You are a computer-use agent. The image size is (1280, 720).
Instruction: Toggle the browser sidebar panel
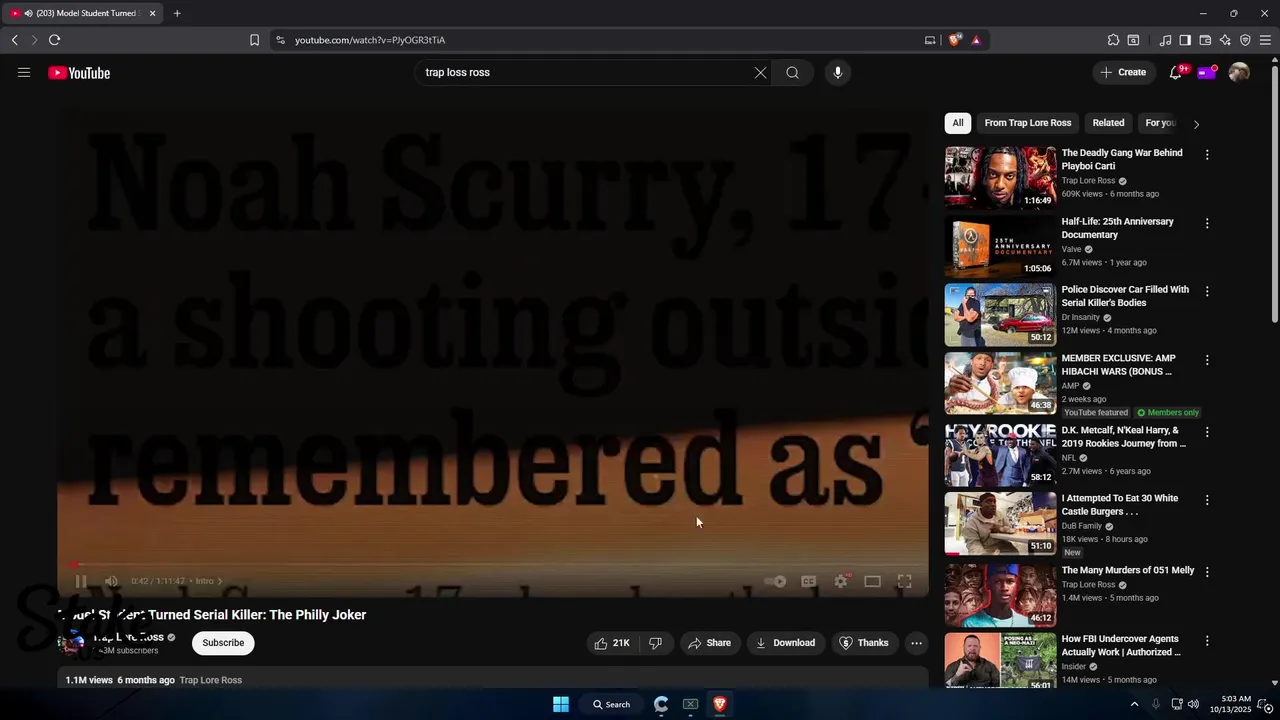1185,40
